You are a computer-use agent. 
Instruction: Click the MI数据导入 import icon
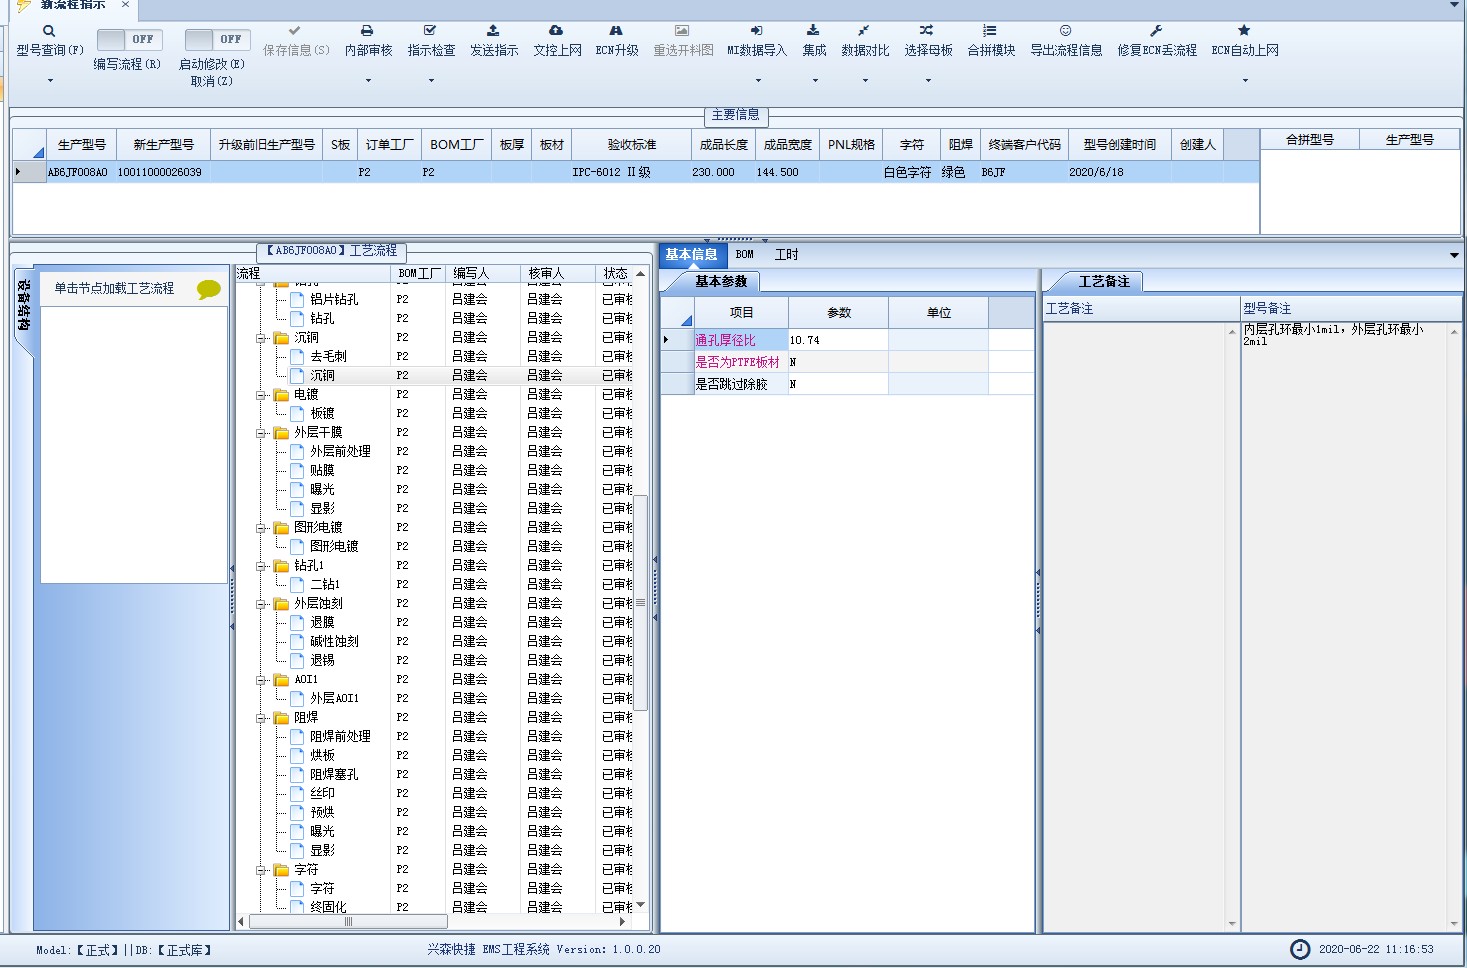pyautogui.click(x=756, y=31)
